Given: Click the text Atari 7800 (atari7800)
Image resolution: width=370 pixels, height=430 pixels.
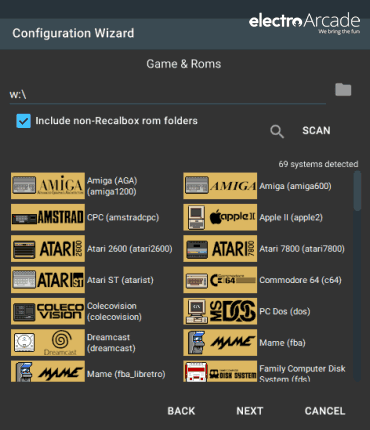Looking at the screenshot, I should coord(302,249).
